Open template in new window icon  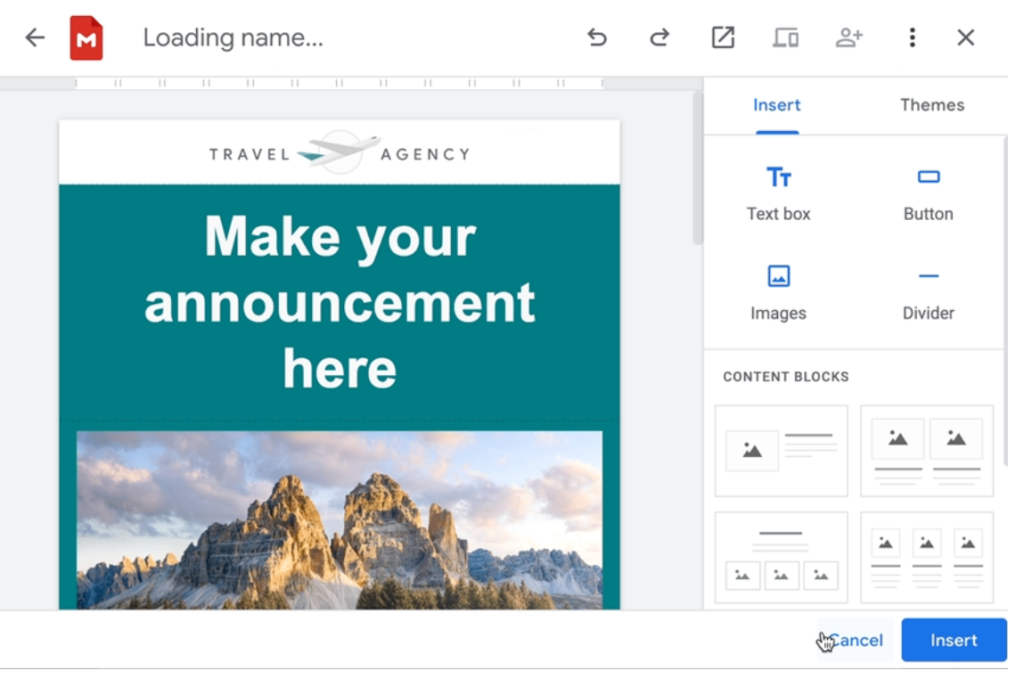723,38
